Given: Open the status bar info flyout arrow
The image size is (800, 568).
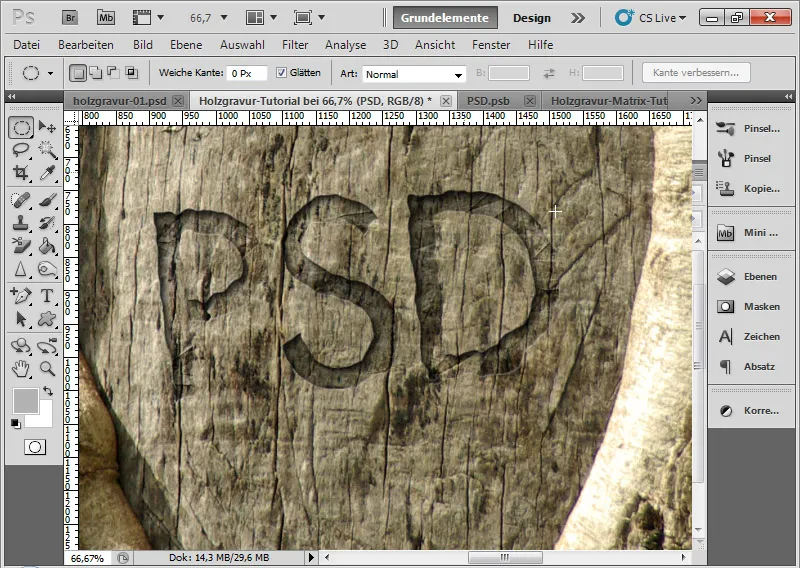Looking at the screenshot, I should point(311,557).
